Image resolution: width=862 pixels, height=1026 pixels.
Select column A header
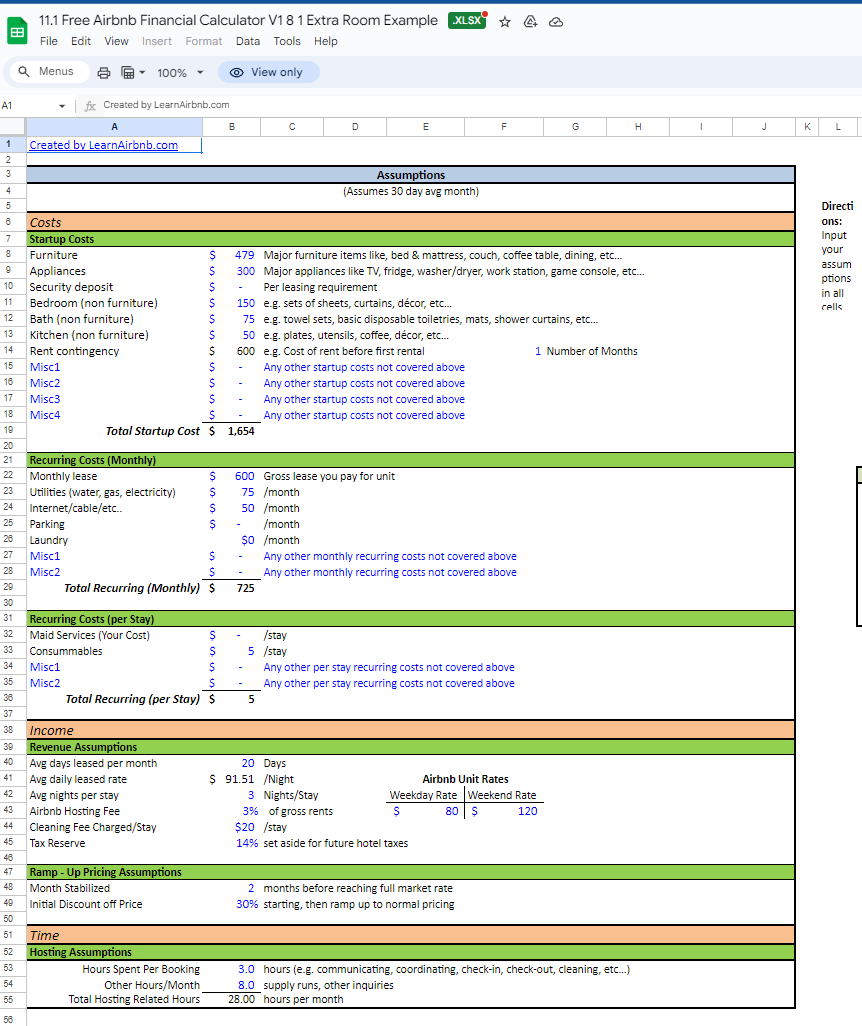click(115, 127)
